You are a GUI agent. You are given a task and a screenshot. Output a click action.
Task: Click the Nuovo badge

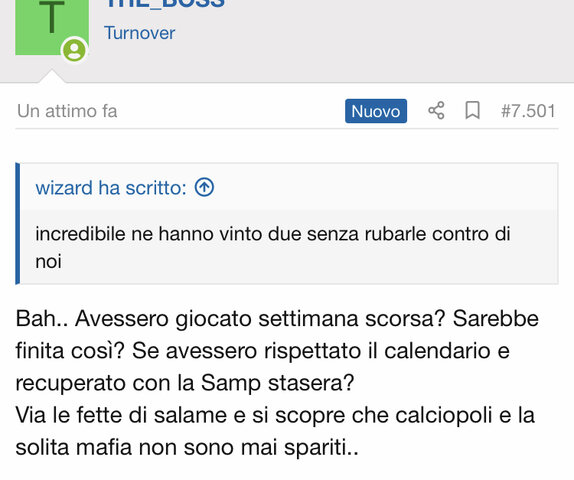pos(376,111)
